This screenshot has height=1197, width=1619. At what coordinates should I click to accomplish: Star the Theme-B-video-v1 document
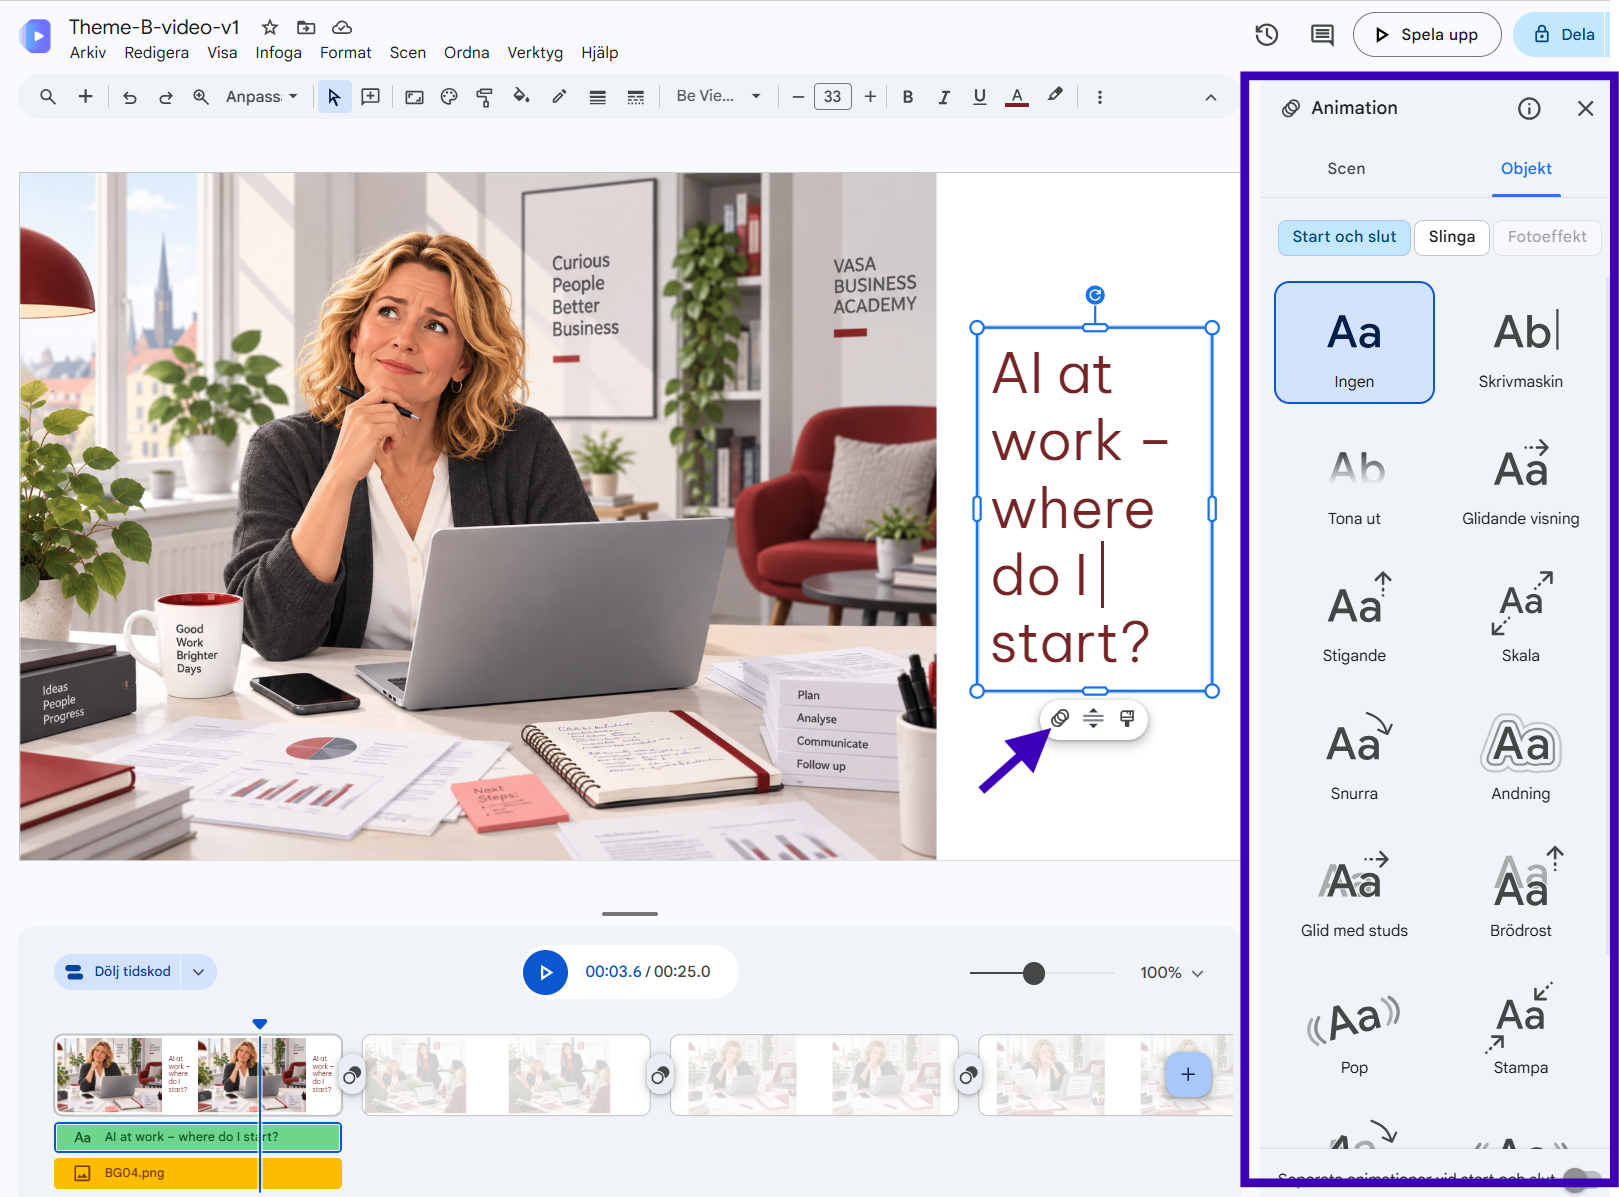point(270,27)
